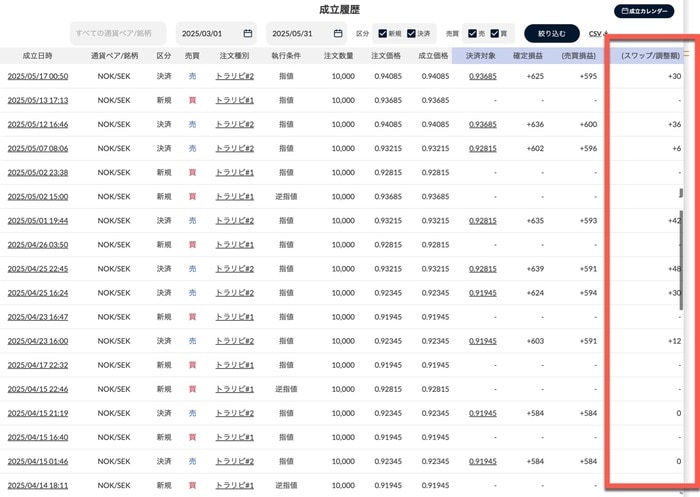Click the start date calendar icon
The width and height of the screenshot is (700, 497).
tap(247, 33)
